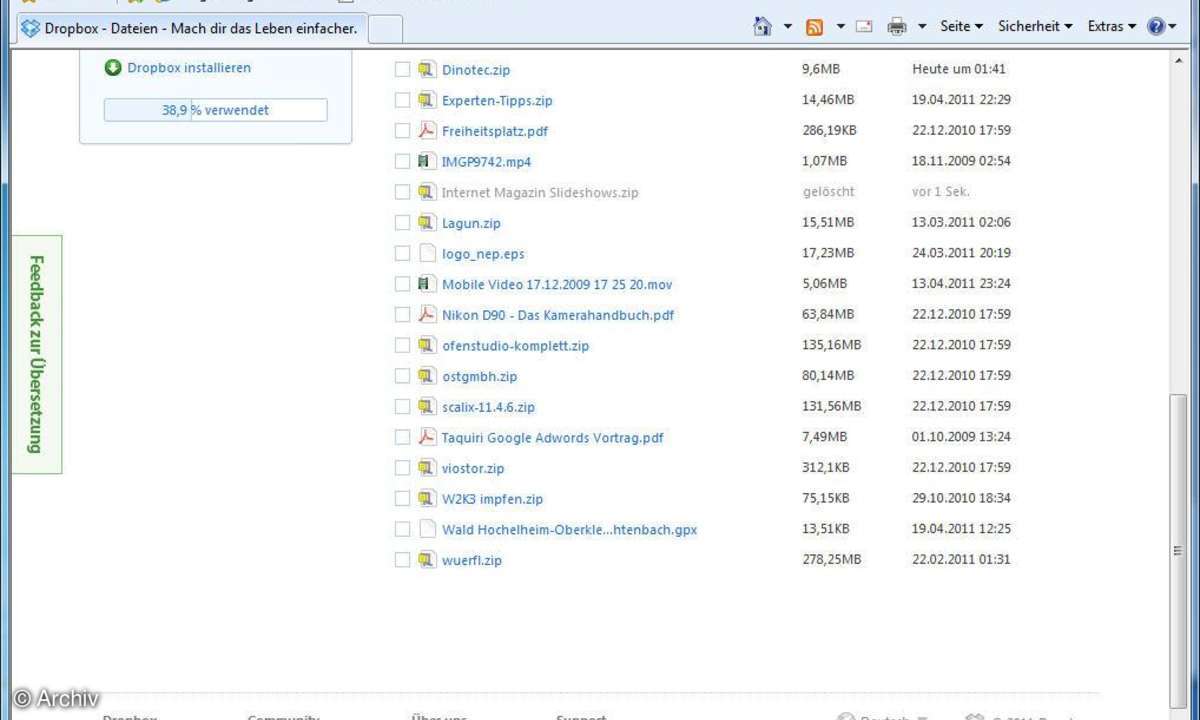This screenshot has height=720, width=1200.
Task: Tick the checkbox for logo_nep.eps
Action: coord(402,253)
